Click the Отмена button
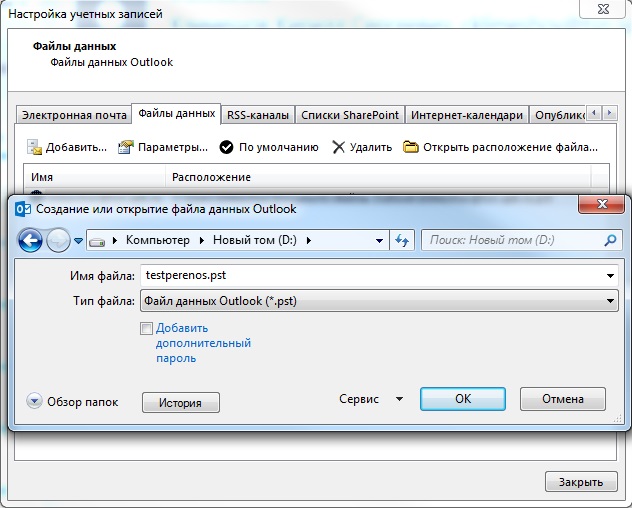Image resolution: width=632 pixels, height=508 pixels. click(x=563, y=399)
